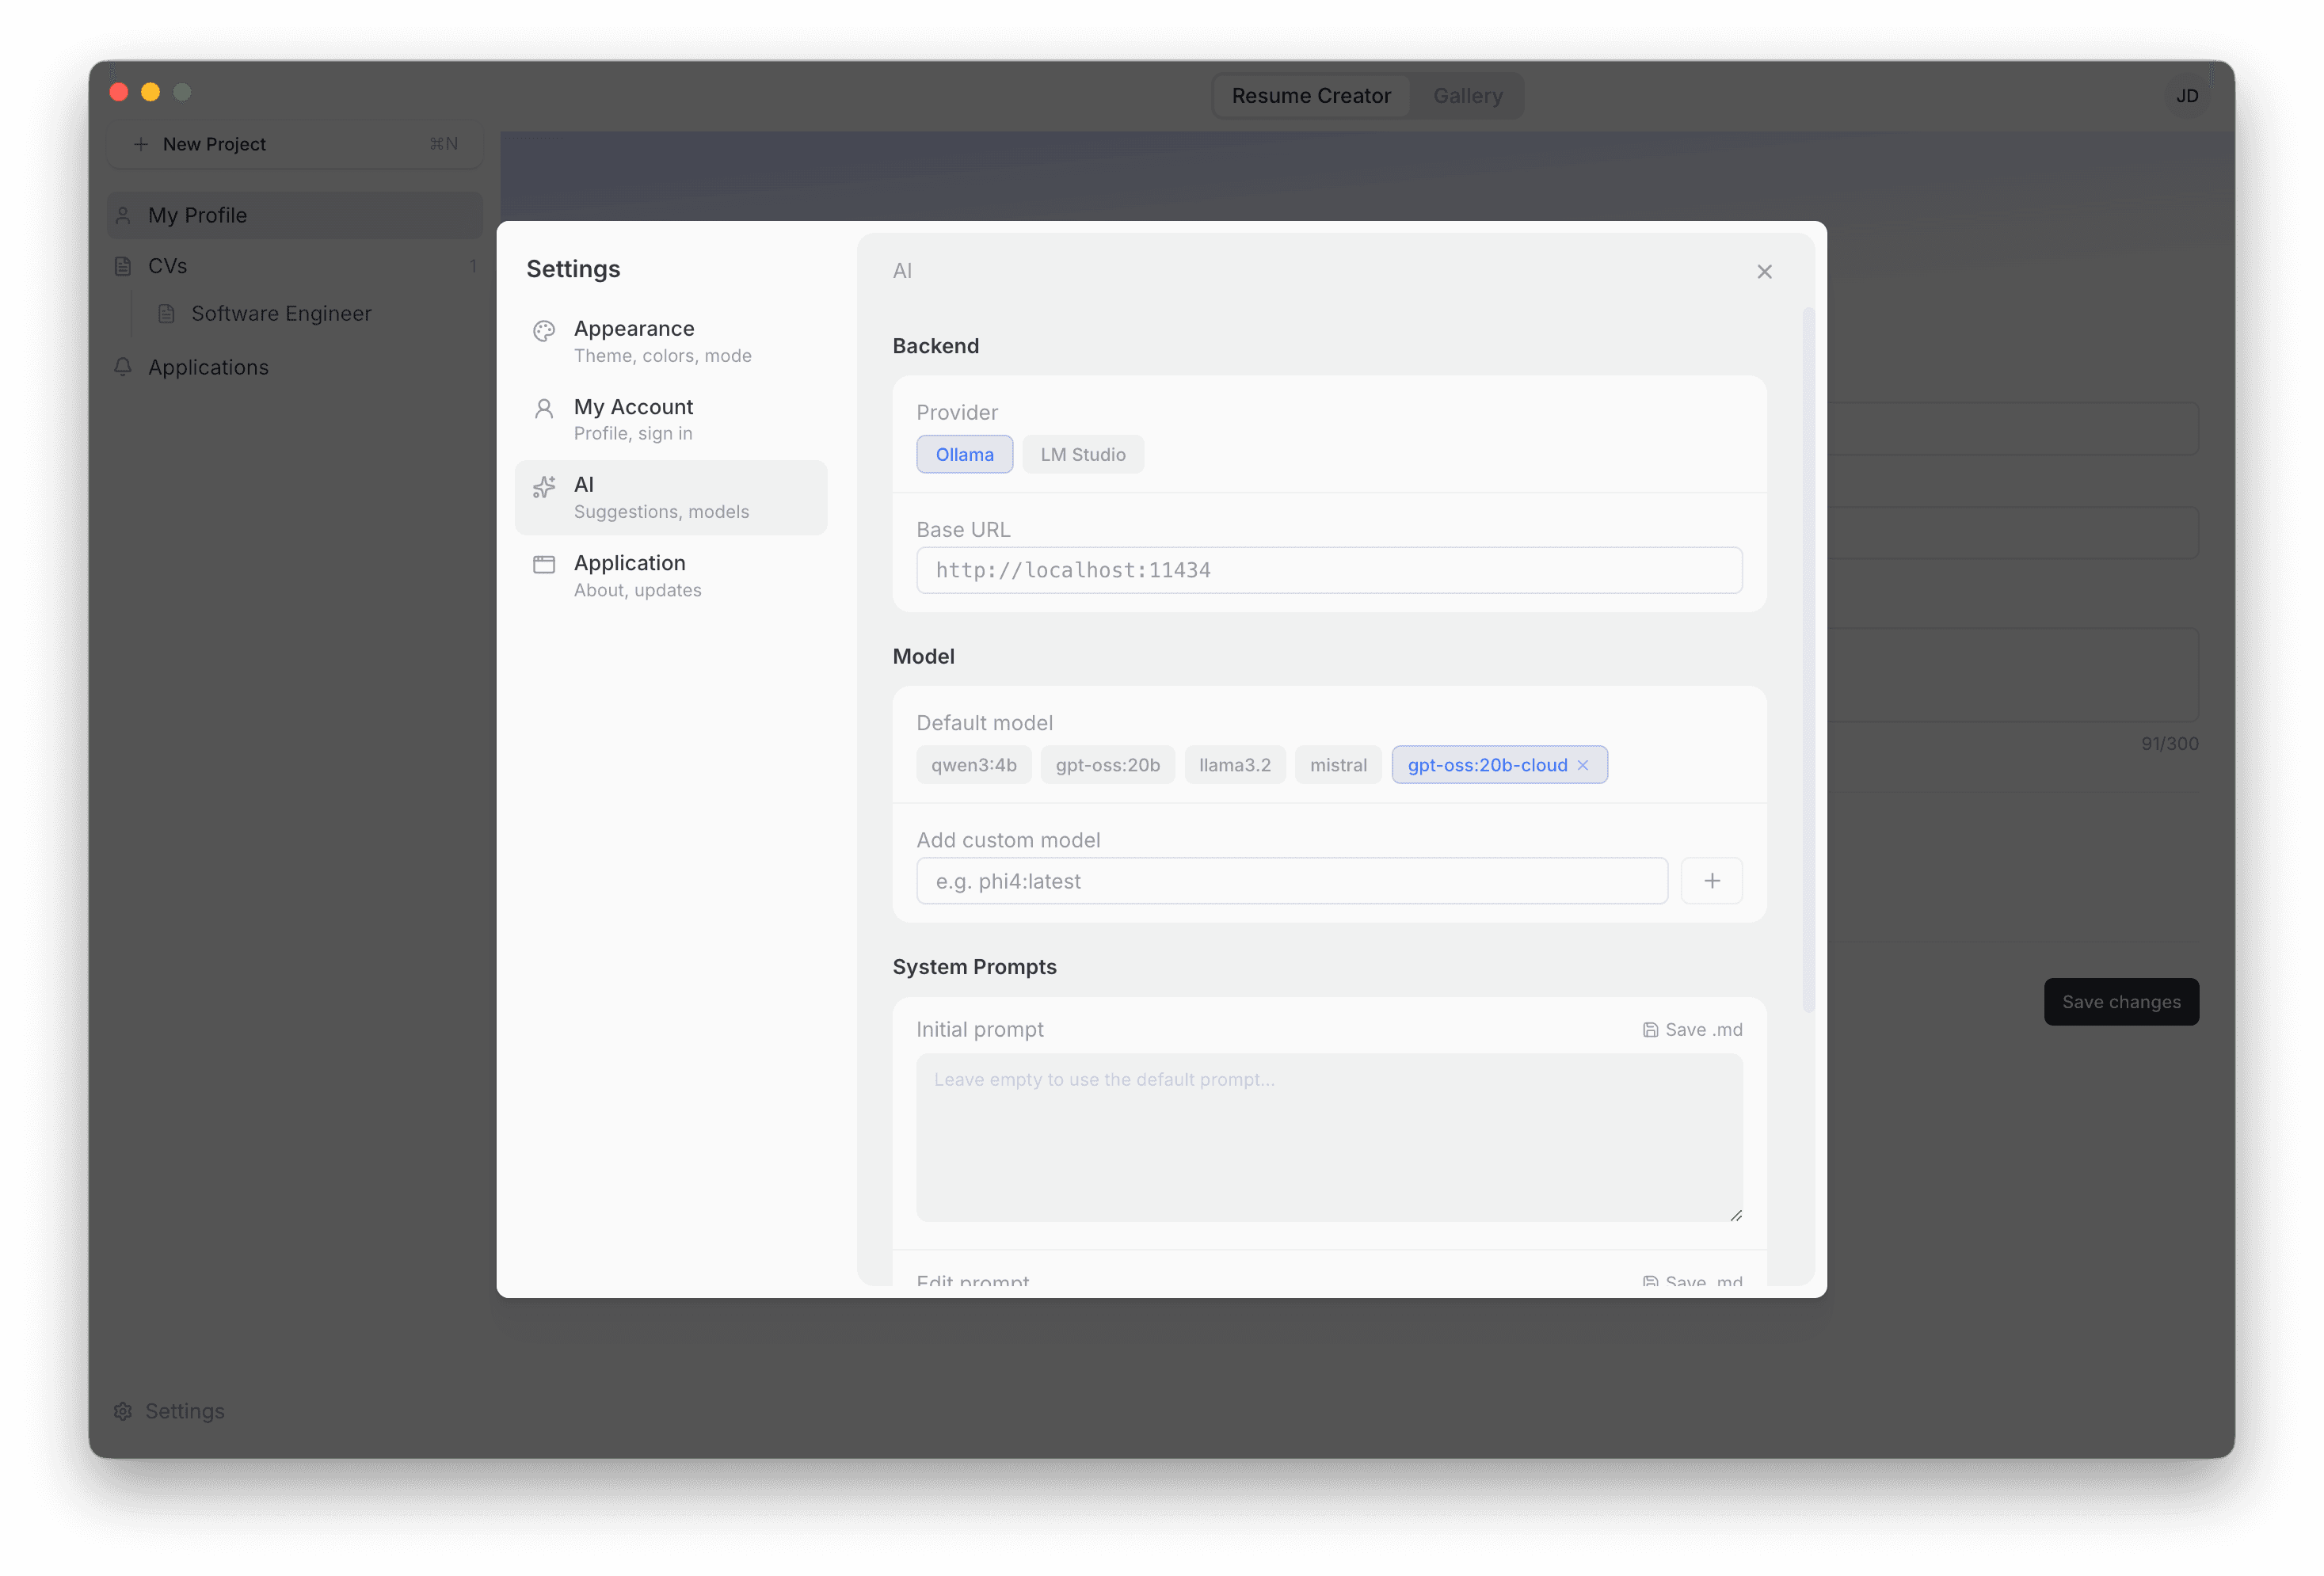This screenshot has height=1576, width=2324.
Task: Select the AI sparkles icon in Settings
Action: [x=544, y=487]
